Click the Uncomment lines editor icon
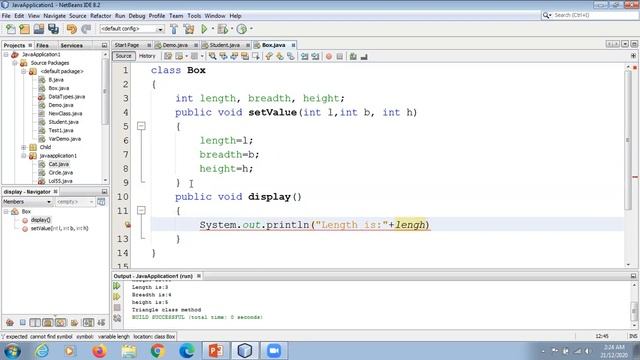Viewport: 640px width, 360px height. click(x=364, y=56)
